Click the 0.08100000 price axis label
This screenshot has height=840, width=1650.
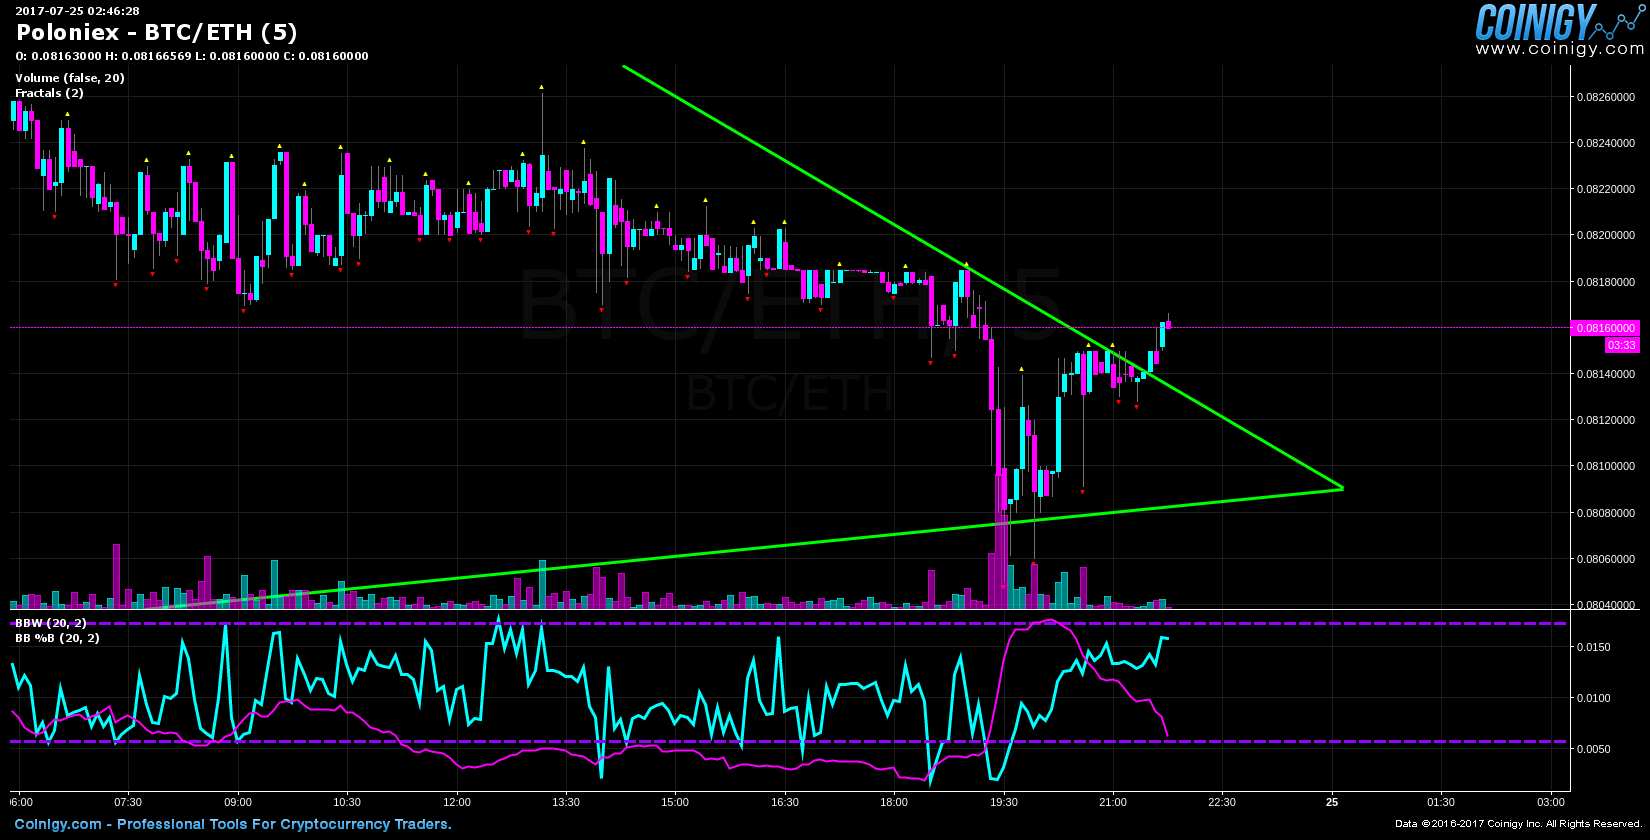tap(1606, 466)
